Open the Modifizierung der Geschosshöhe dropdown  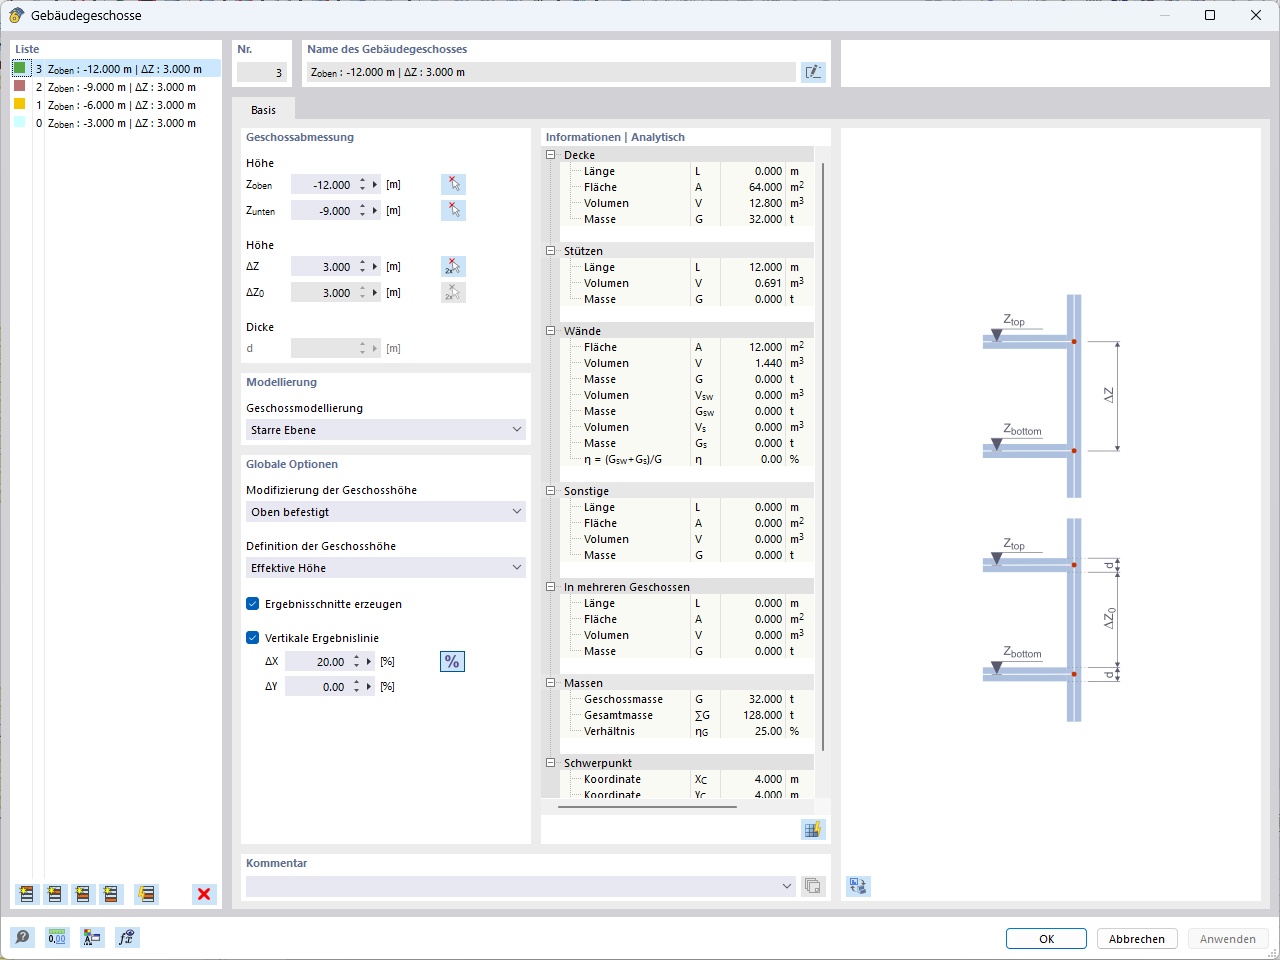click(x=386, y=512)
